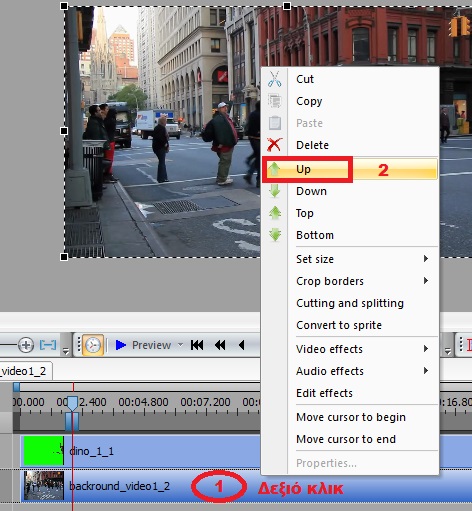Expand the Crop borders submenu
Screen dimensions: 472x511
click(x=350, y=281)
